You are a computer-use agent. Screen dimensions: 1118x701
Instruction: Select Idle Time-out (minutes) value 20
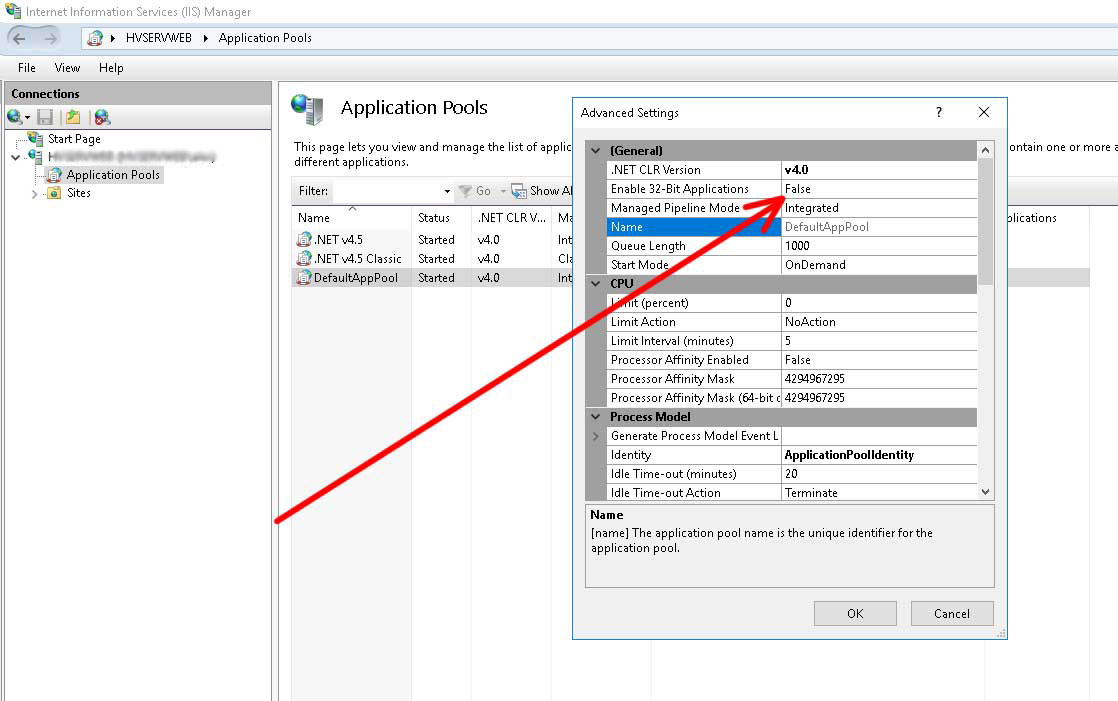click(879, 474)
